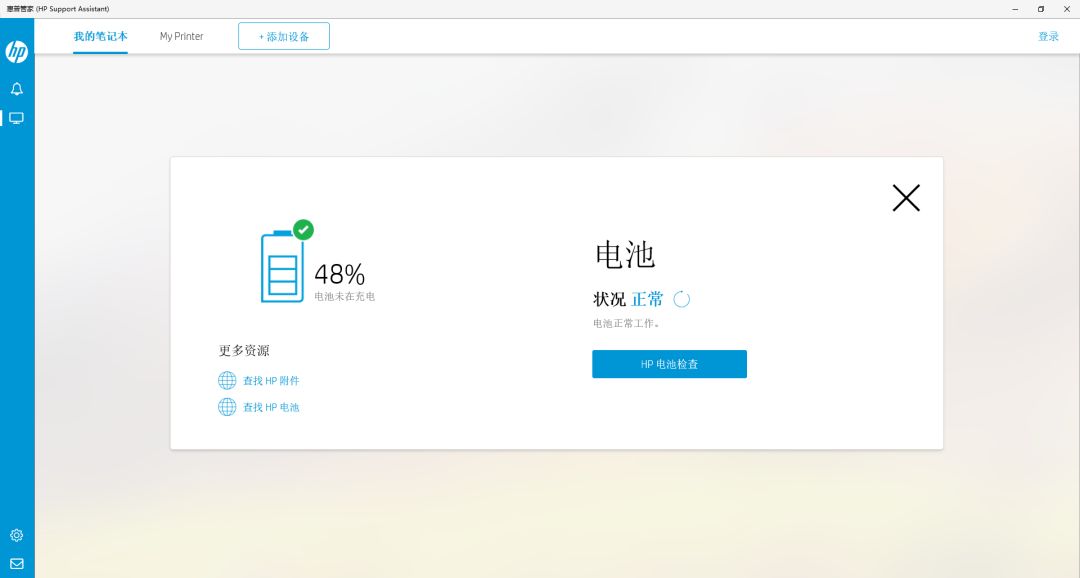Click the HP logo in sidebar
Image resolution: width=1080 pixels, height=578 pixels.
tap(17, 52)
